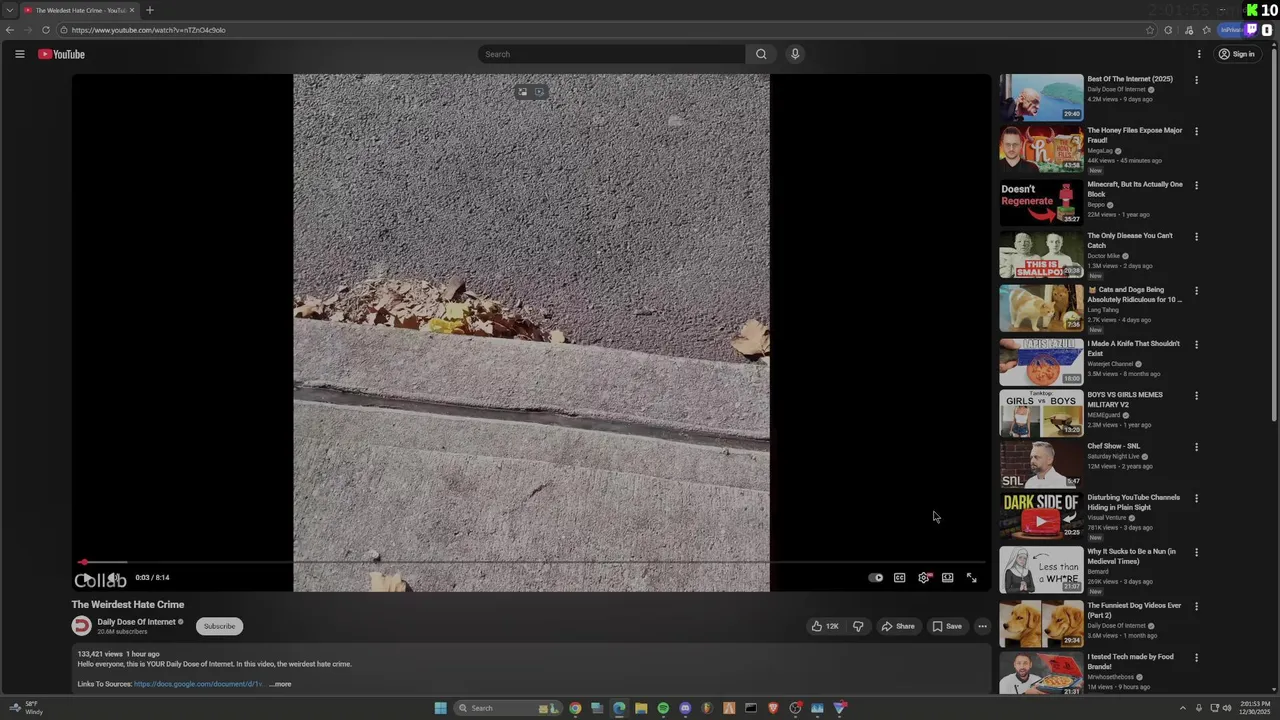Like the video with thumbs up

click(x=825, y=626)
